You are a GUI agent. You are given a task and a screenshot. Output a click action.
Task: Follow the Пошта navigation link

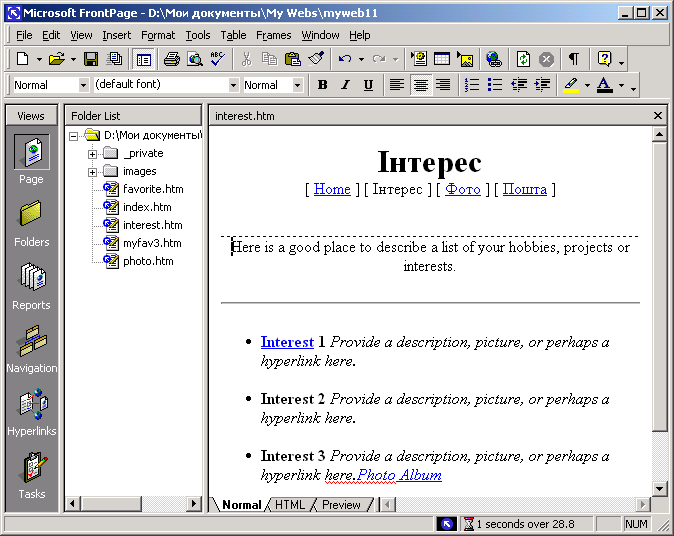click(524, 189)
